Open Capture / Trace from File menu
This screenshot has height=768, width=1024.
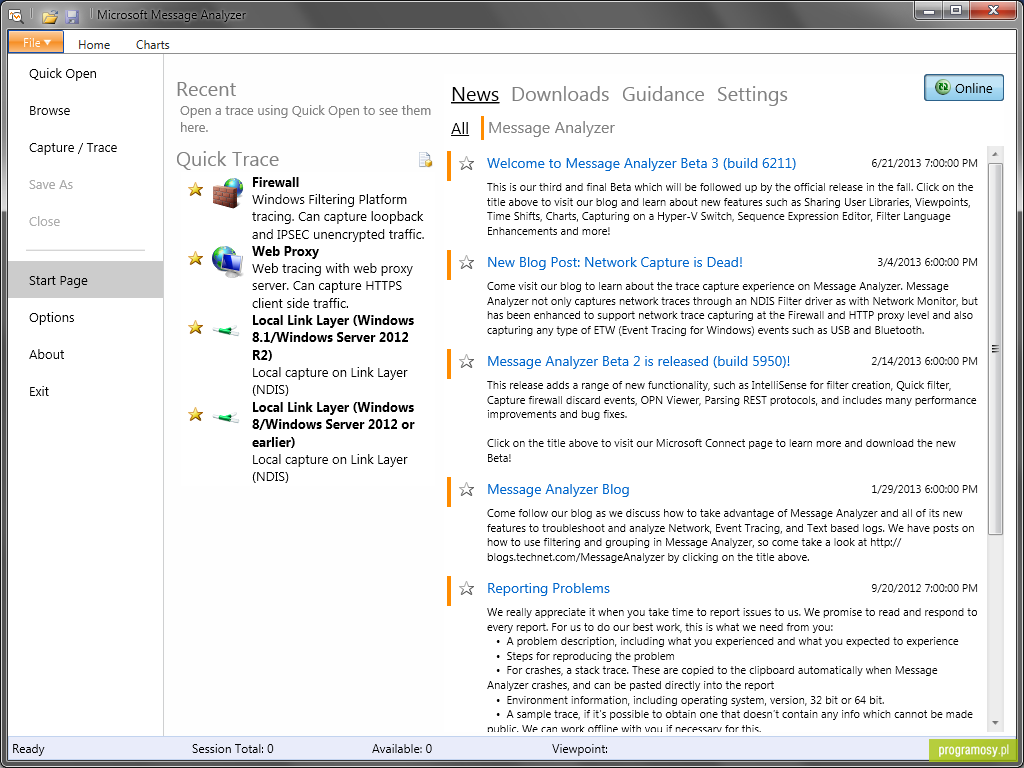tap(86, 148)
